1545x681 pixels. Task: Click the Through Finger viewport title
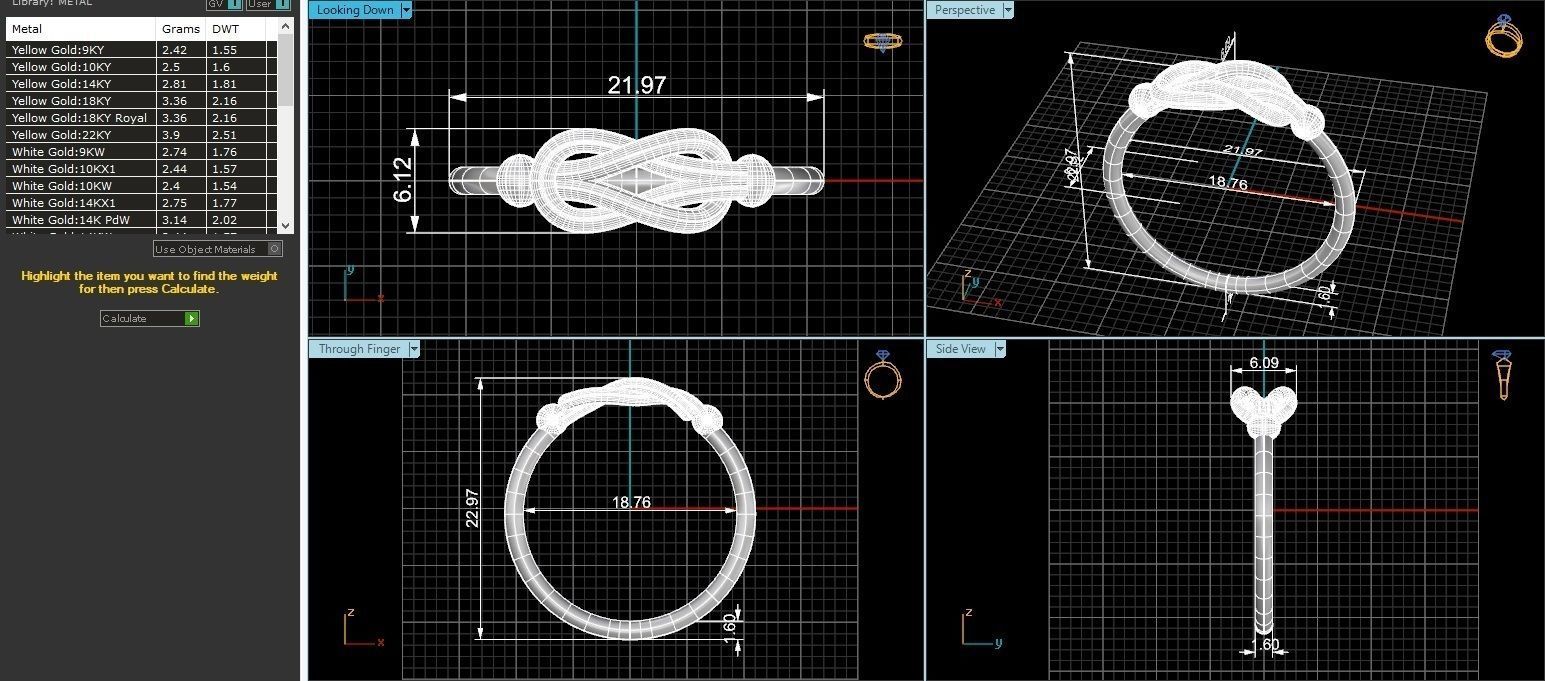tap(359, 349)
